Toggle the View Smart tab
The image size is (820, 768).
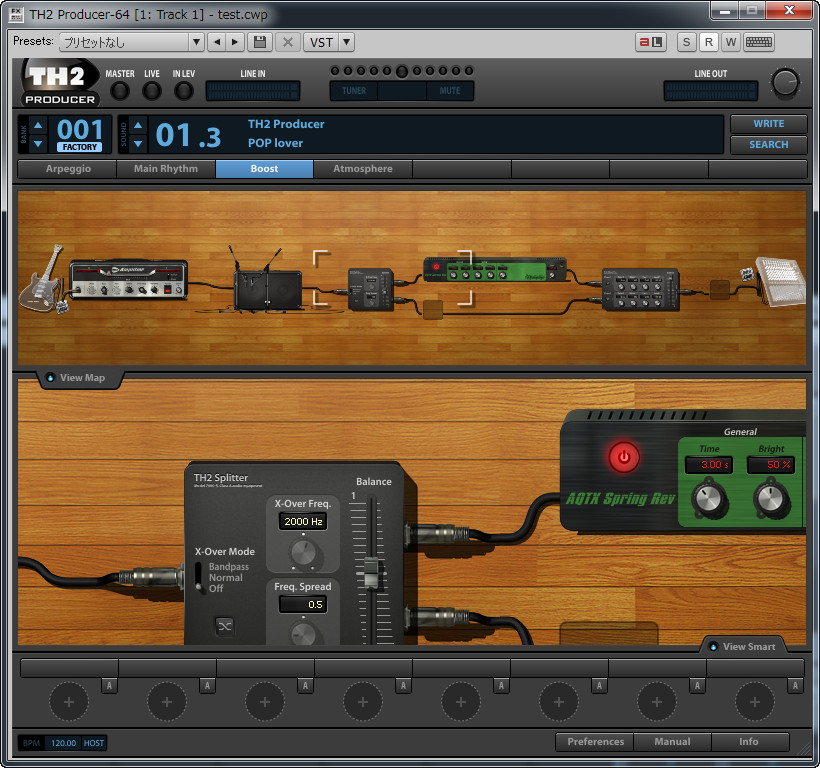[744, 647]
